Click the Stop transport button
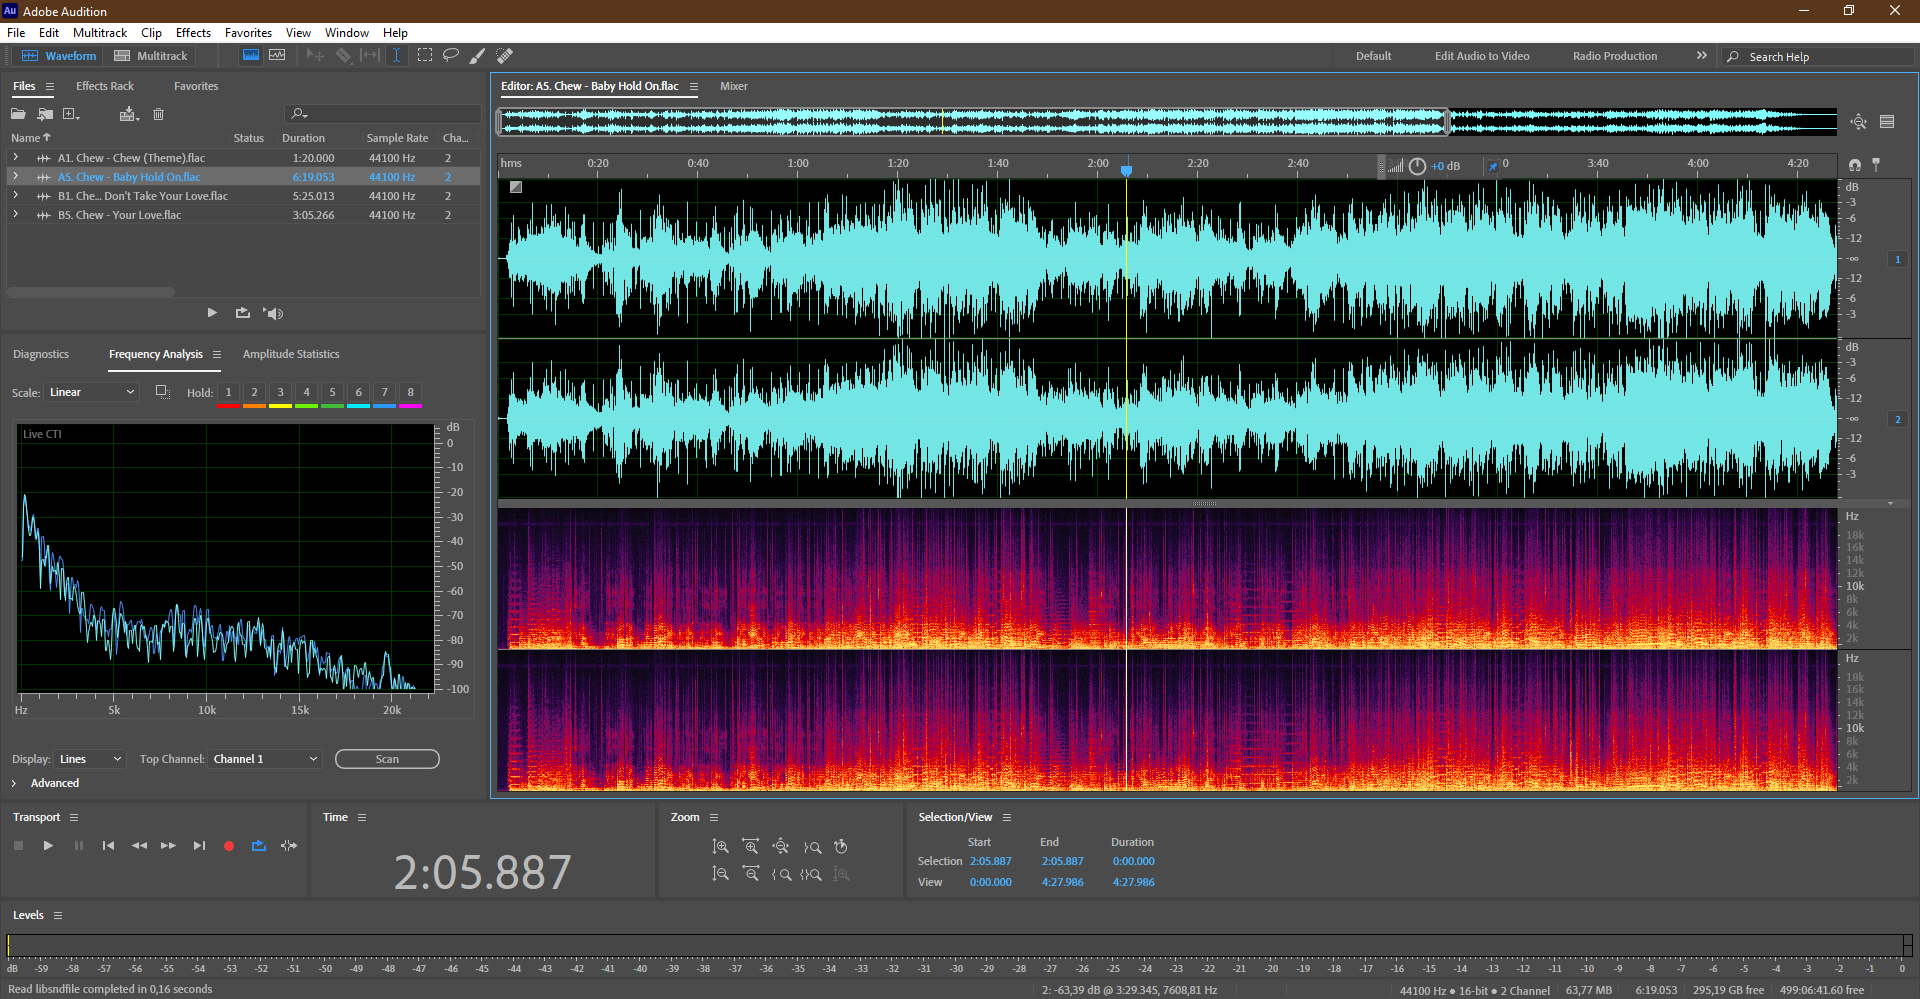This screenshot has width=1920, height=999. (18, 846)
